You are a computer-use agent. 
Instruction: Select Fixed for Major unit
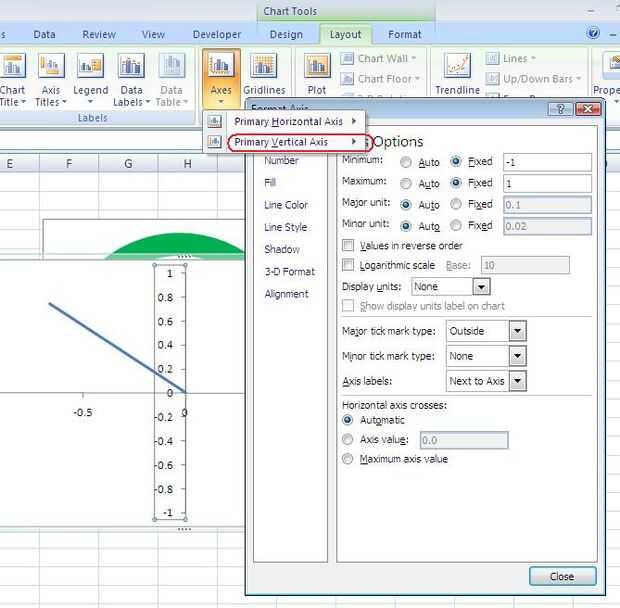click(456, 204)
